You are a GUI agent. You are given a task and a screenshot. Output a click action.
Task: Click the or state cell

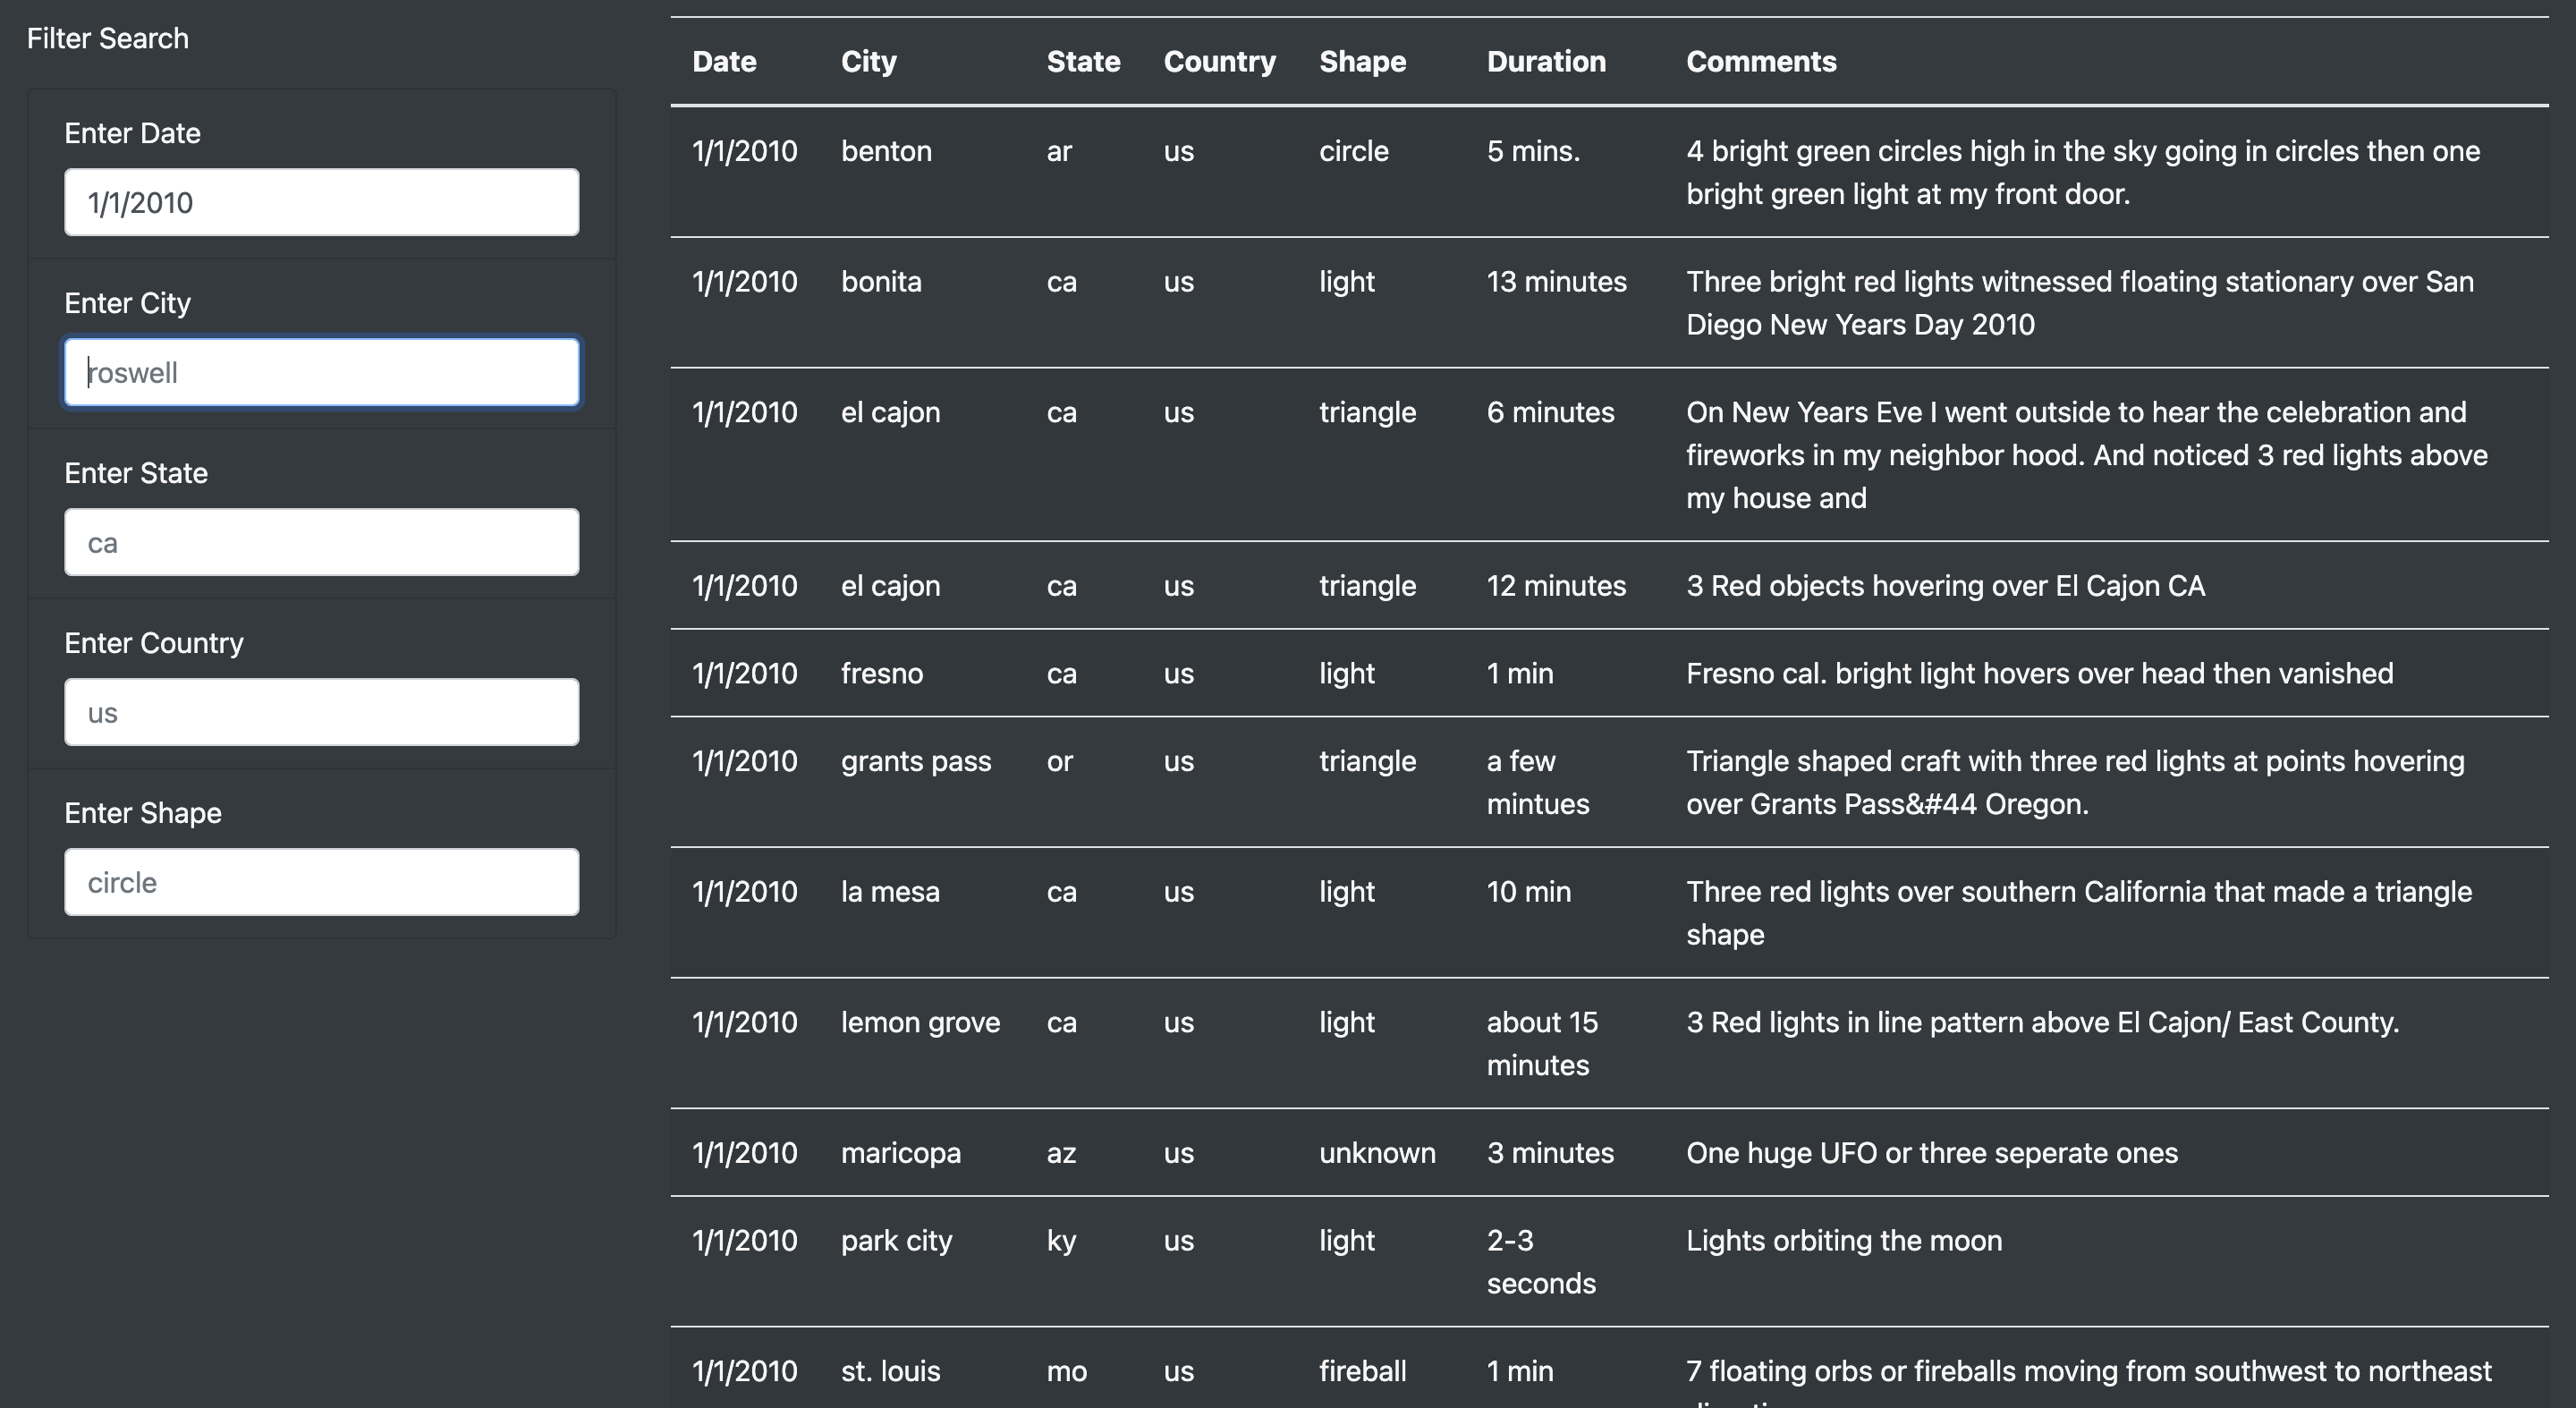click(x=1060, y=761)
